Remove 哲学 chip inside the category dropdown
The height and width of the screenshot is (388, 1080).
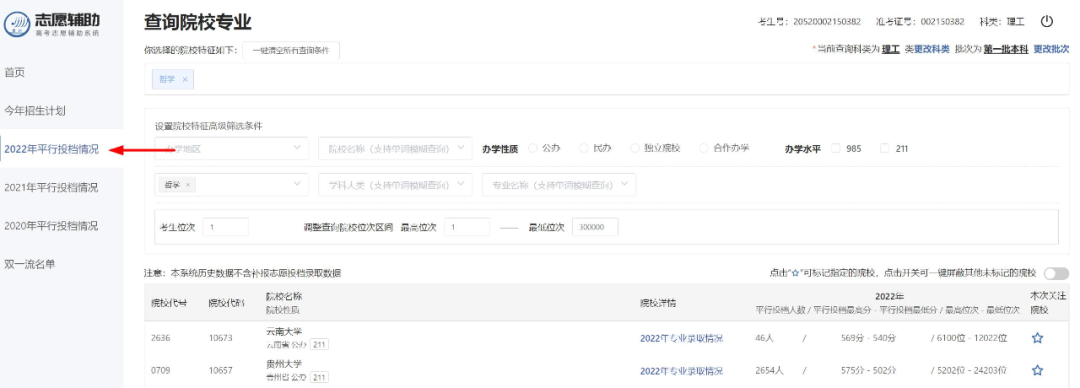tap(187, 185)
